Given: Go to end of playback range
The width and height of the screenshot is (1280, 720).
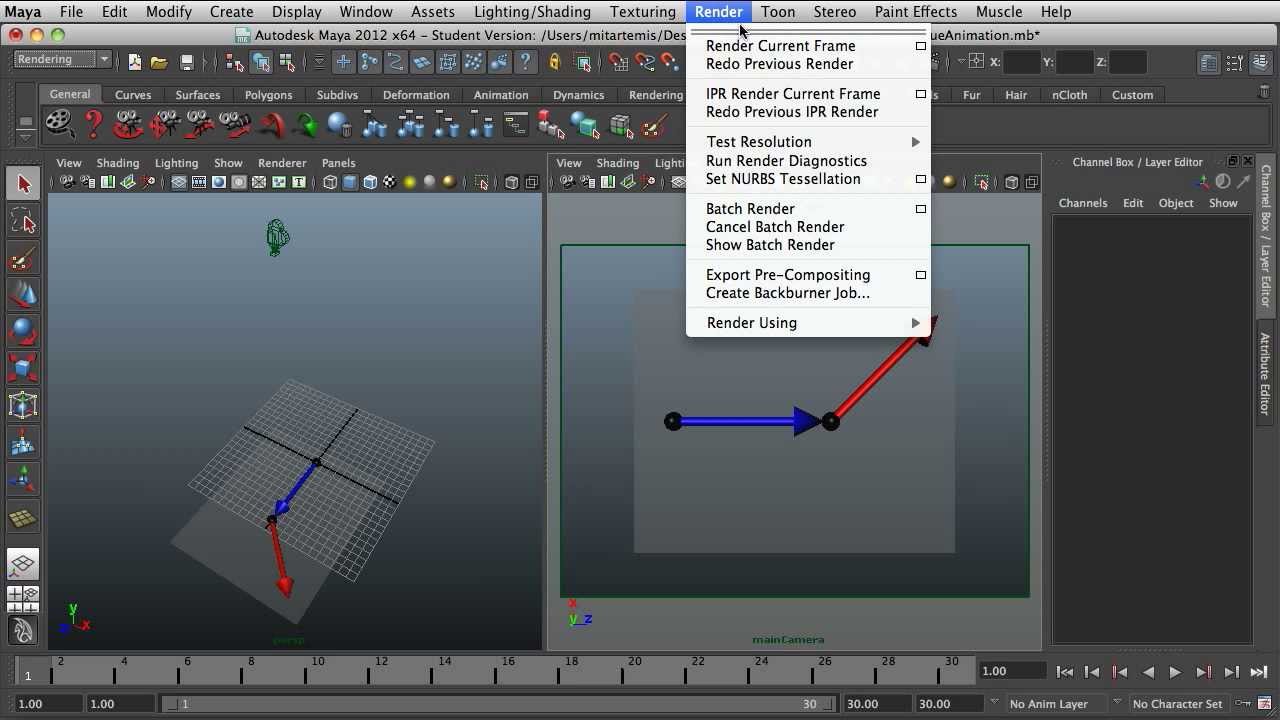Looking at the screenshot, I should point(1259,672).
